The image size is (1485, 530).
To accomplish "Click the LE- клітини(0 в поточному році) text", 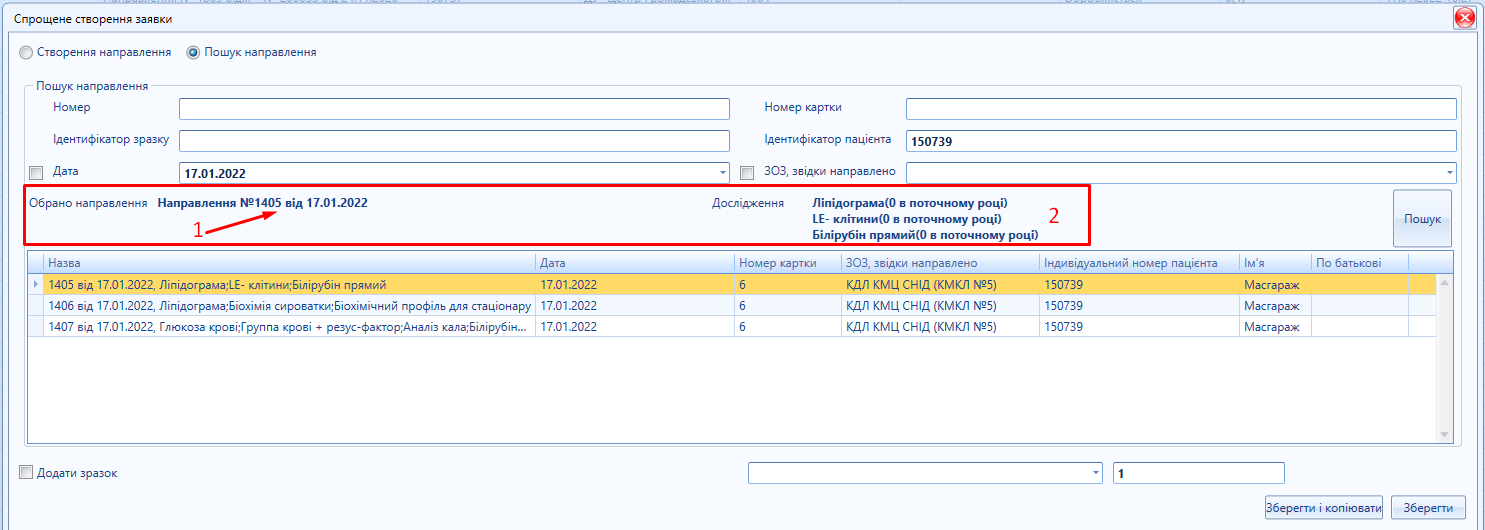I will click(907, 218).
